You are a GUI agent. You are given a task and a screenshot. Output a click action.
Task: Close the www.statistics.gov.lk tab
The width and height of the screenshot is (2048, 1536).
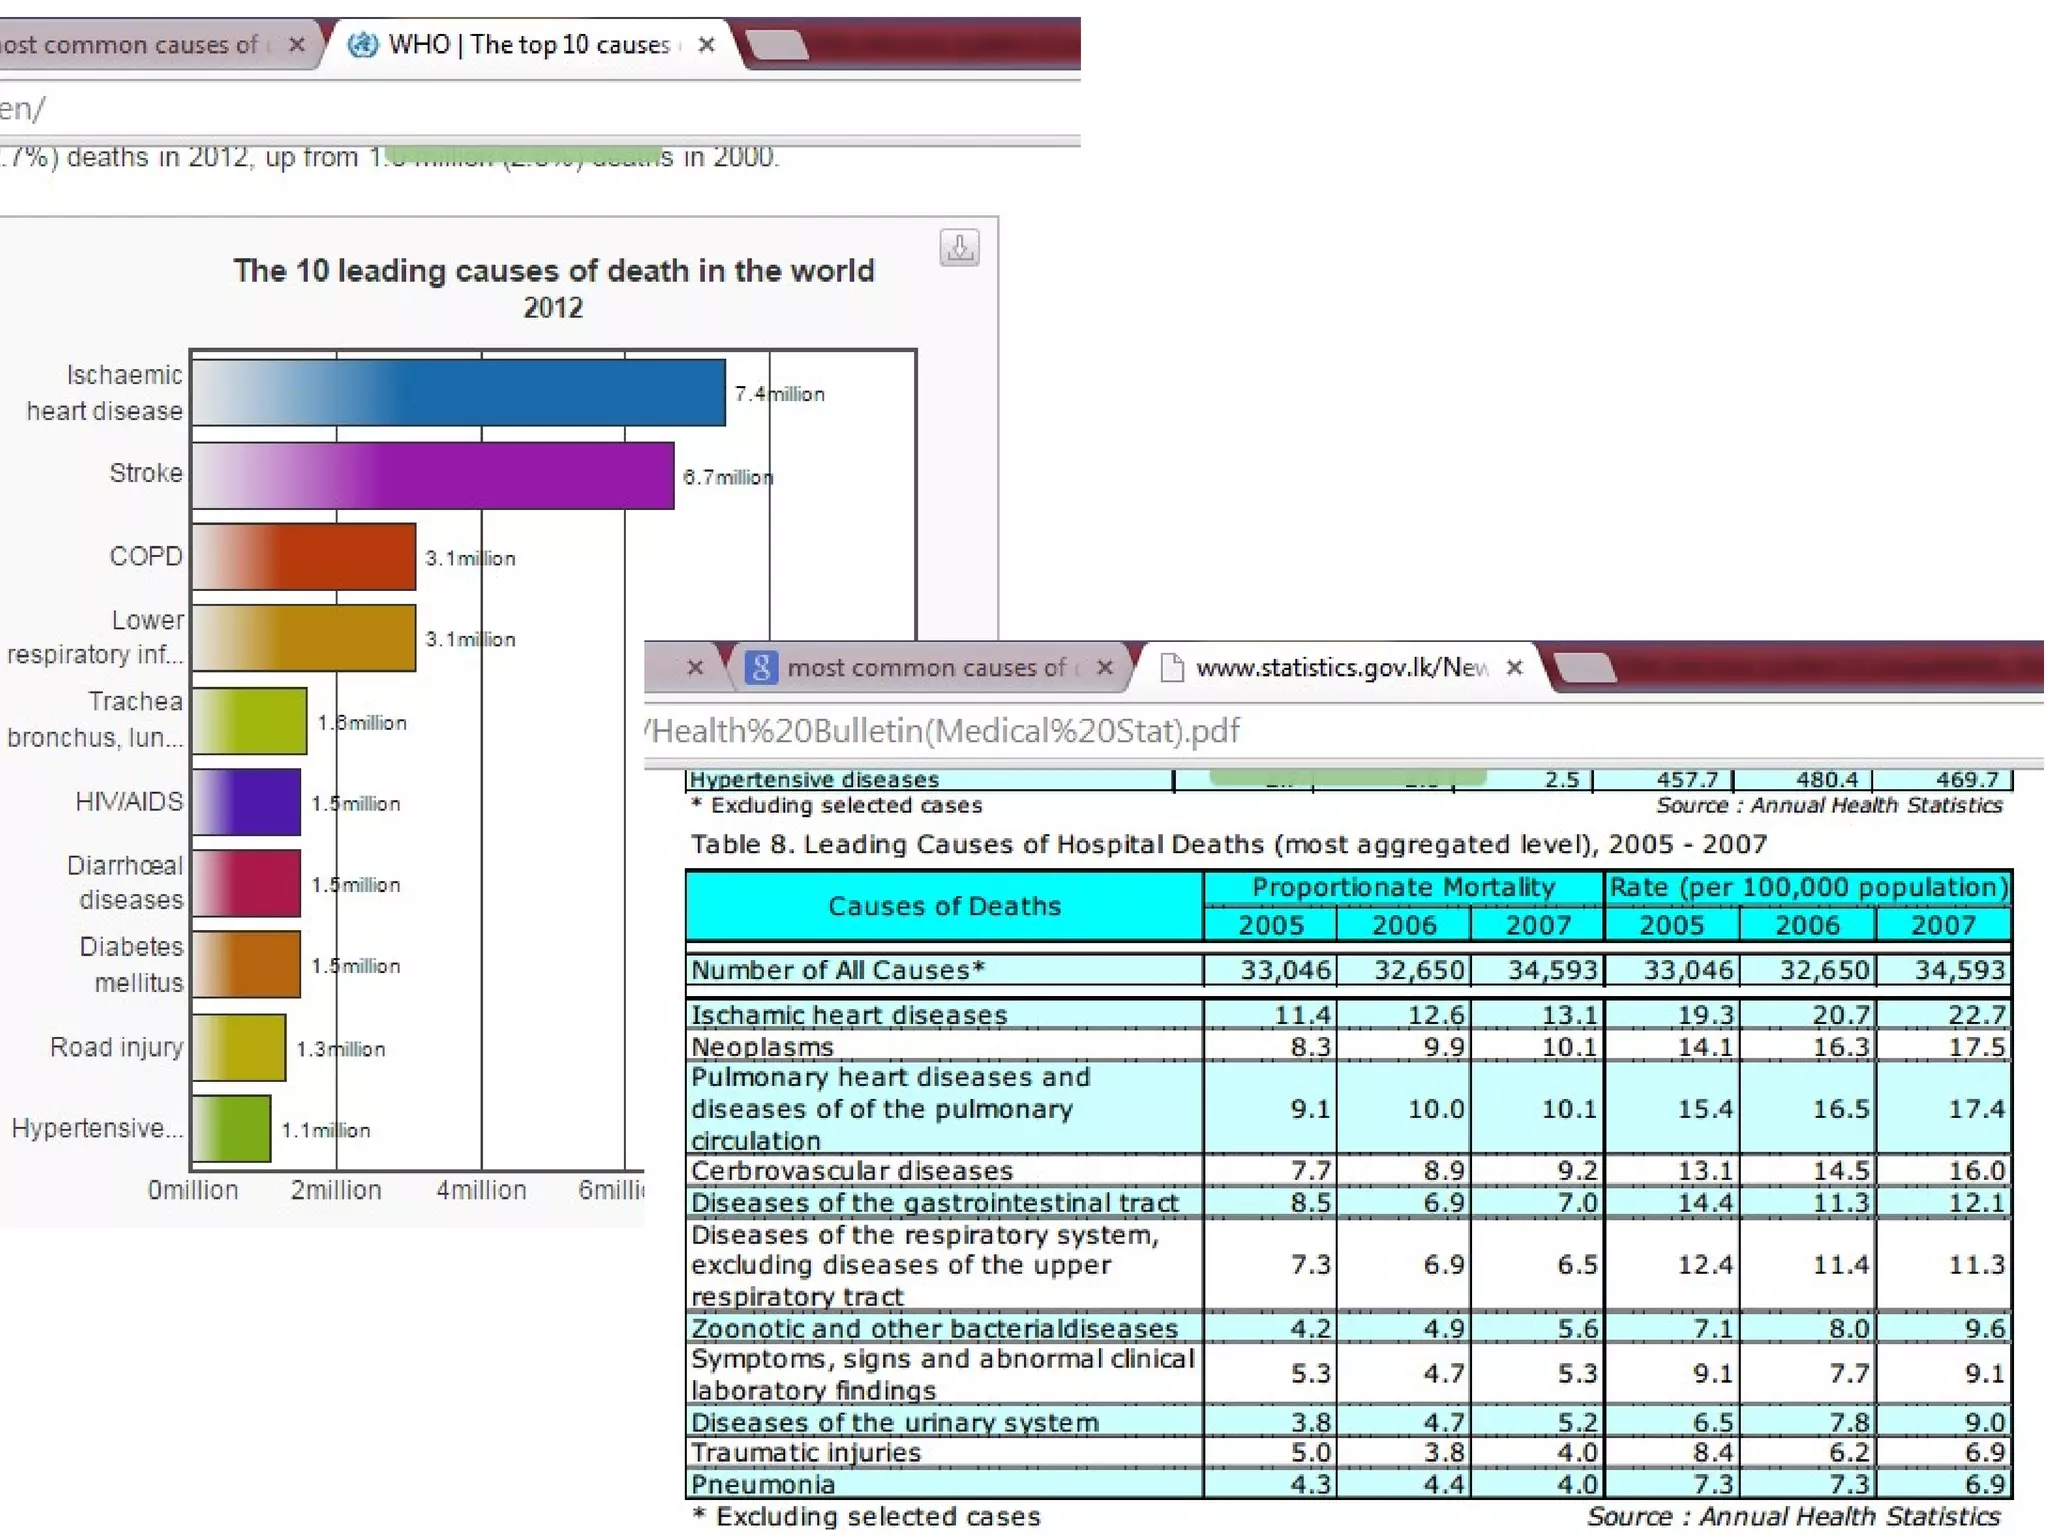pyautogui.click(x=1514, y=667)
